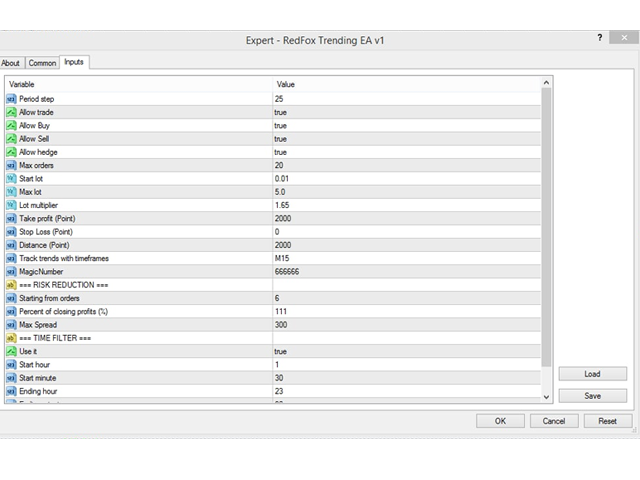This screenshot has width=640, height=480.
Task: Click the integer icon beside Max orders
Action: coord(11,165)
